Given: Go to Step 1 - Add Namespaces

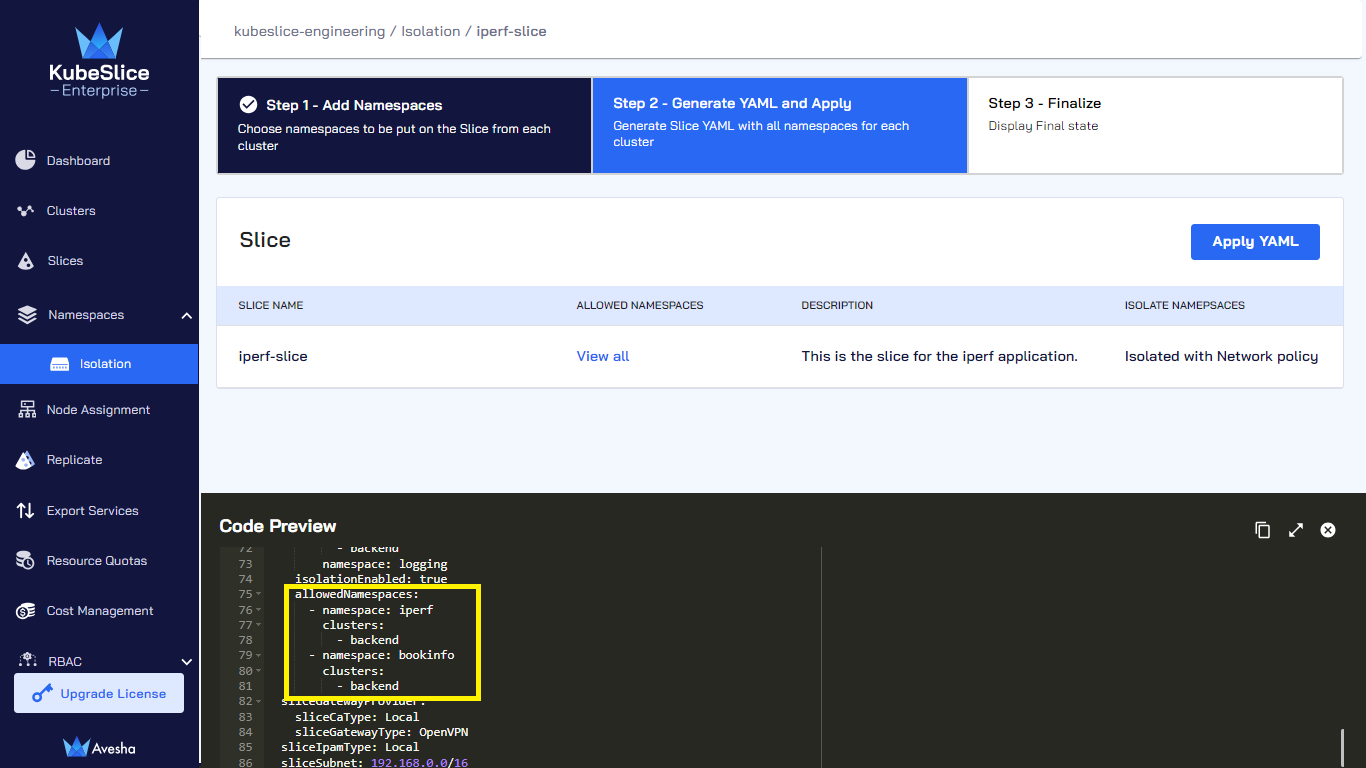Looking at the screenshot, I should (x=404, y=126).
